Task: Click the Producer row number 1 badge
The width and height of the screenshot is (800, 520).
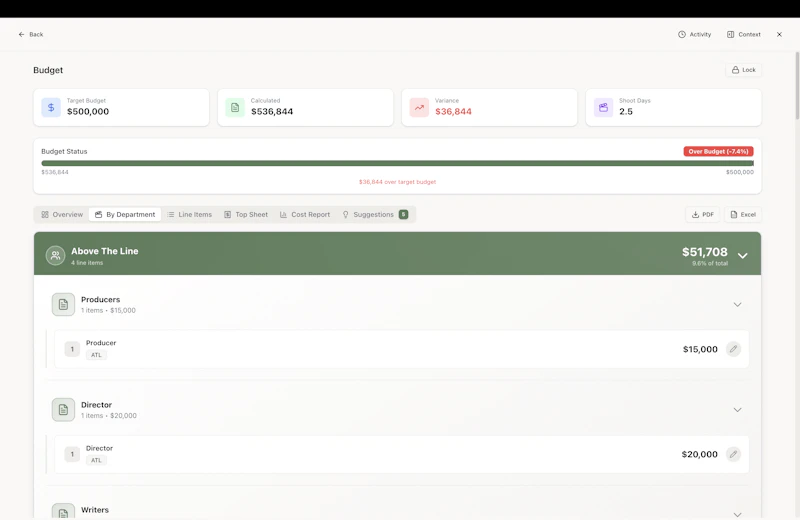Action: 72,349
